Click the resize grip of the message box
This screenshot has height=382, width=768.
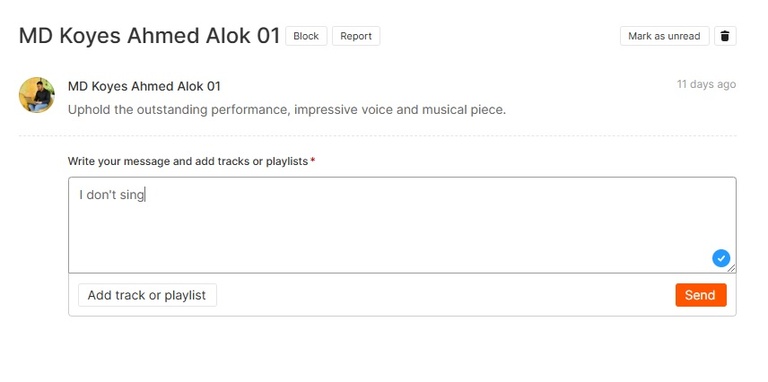point(731,268)
